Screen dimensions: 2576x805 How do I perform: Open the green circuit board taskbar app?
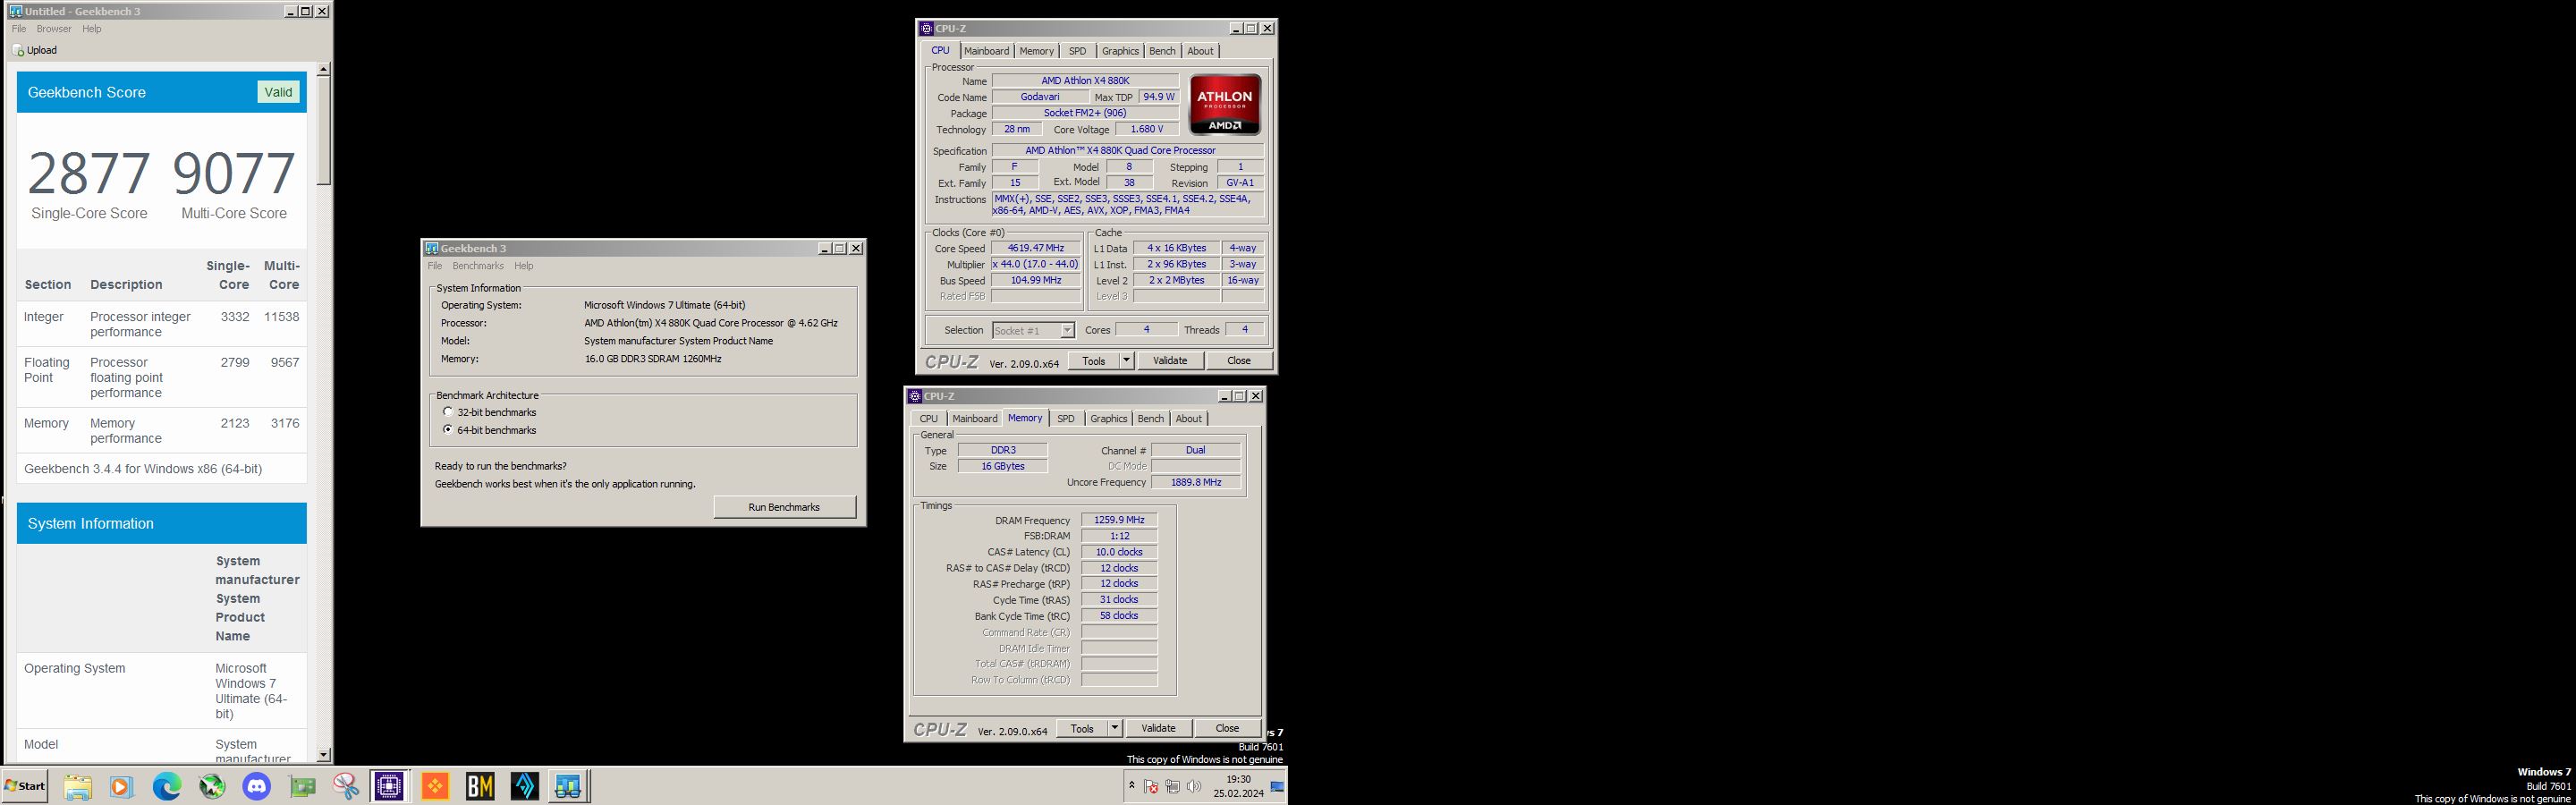click(x=302, y=786)
